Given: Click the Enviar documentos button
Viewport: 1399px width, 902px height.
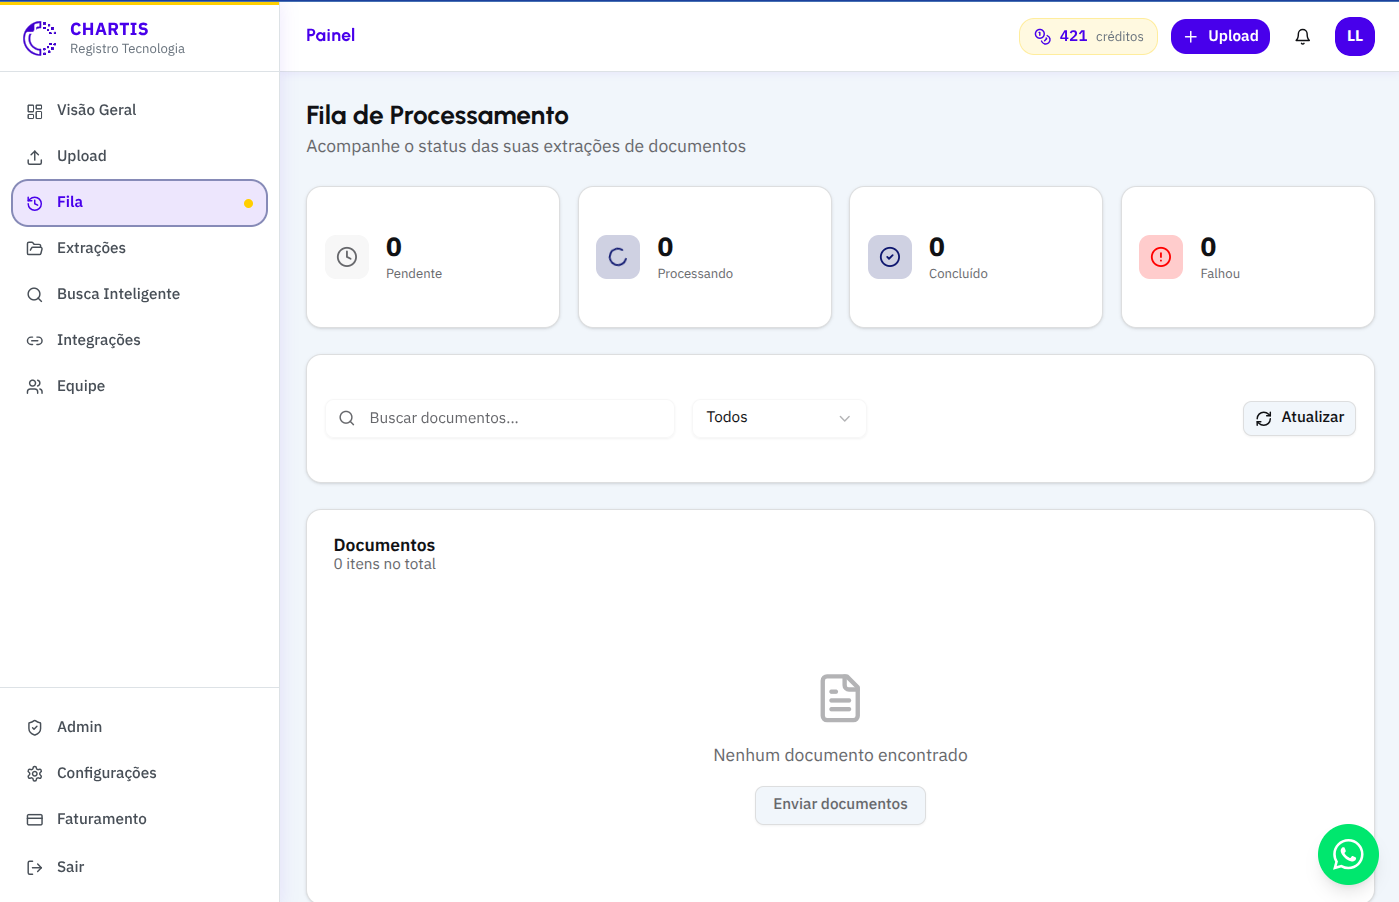Looking at the screenshot, I should pos(840,805).
